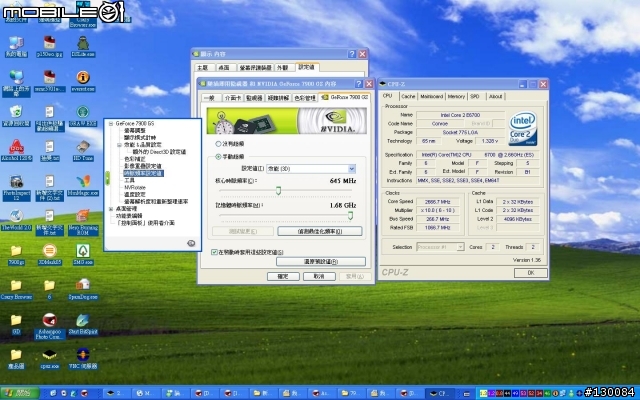The image size is (640, 400).
Task: Open the OD folder on the desktop
Action: click(16, 324)
